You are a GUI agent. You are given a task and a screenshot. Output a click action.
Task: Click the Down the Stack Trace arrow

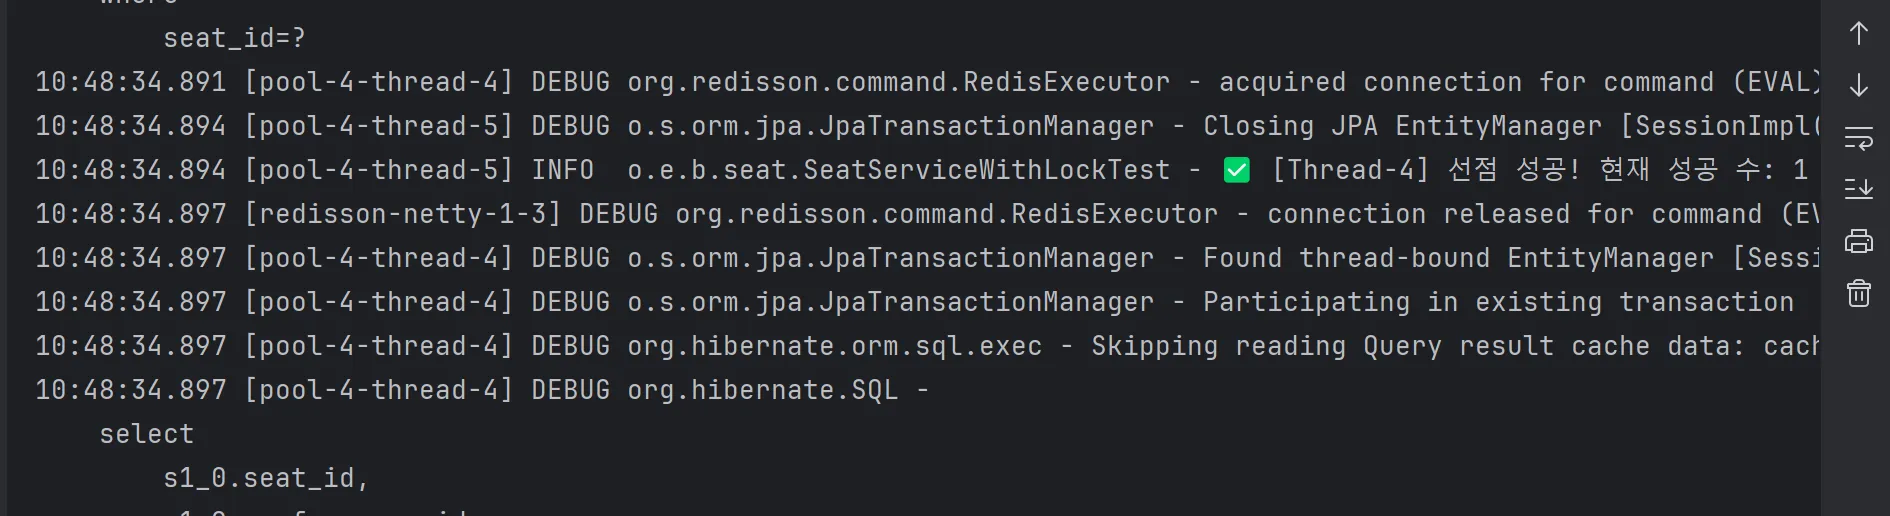click(x=1858, y=86)
